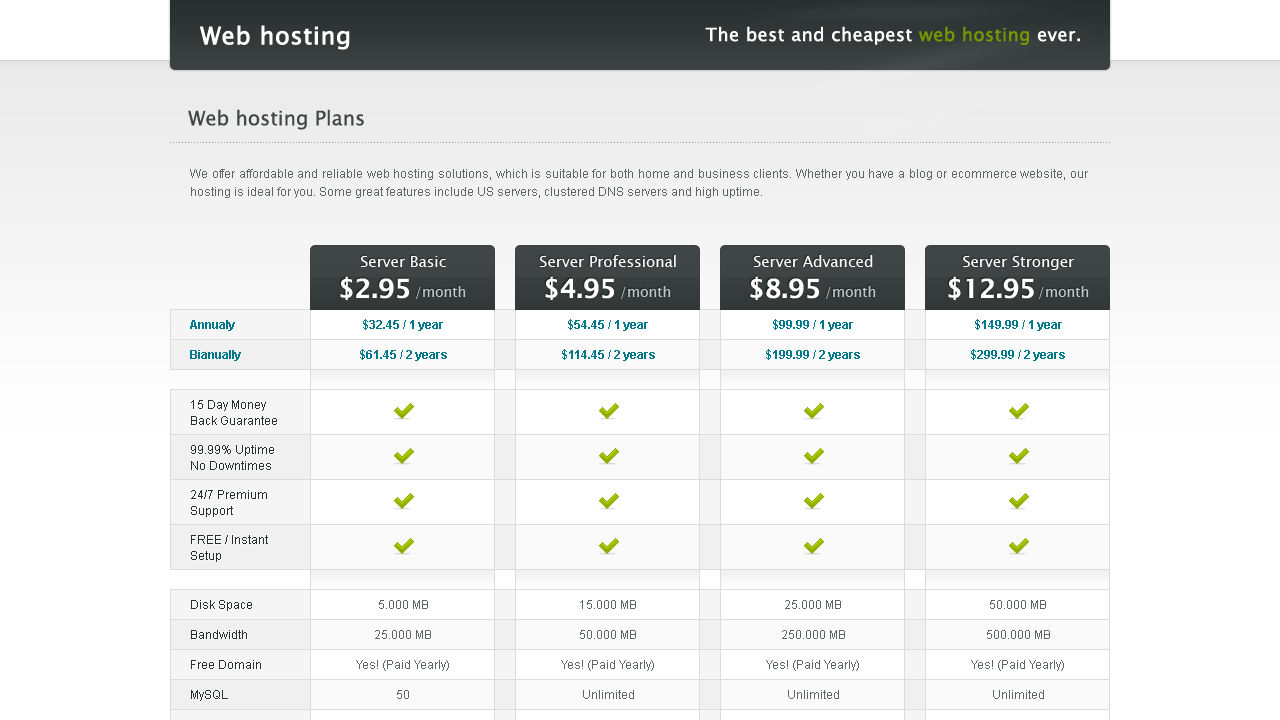Click the $32.45 / 1 year annual price
Screen dimensions: 1280x720
[402, 324]
